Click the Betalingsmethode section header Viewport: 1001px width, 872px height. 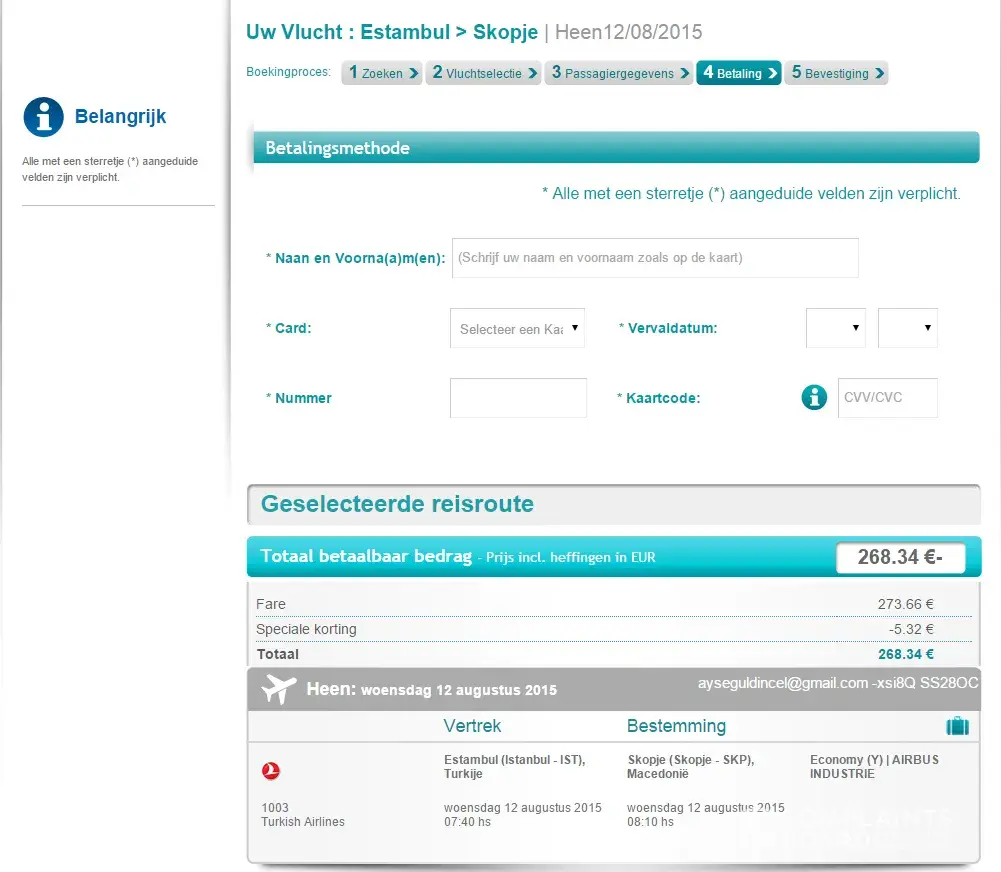tap(616, 147)
